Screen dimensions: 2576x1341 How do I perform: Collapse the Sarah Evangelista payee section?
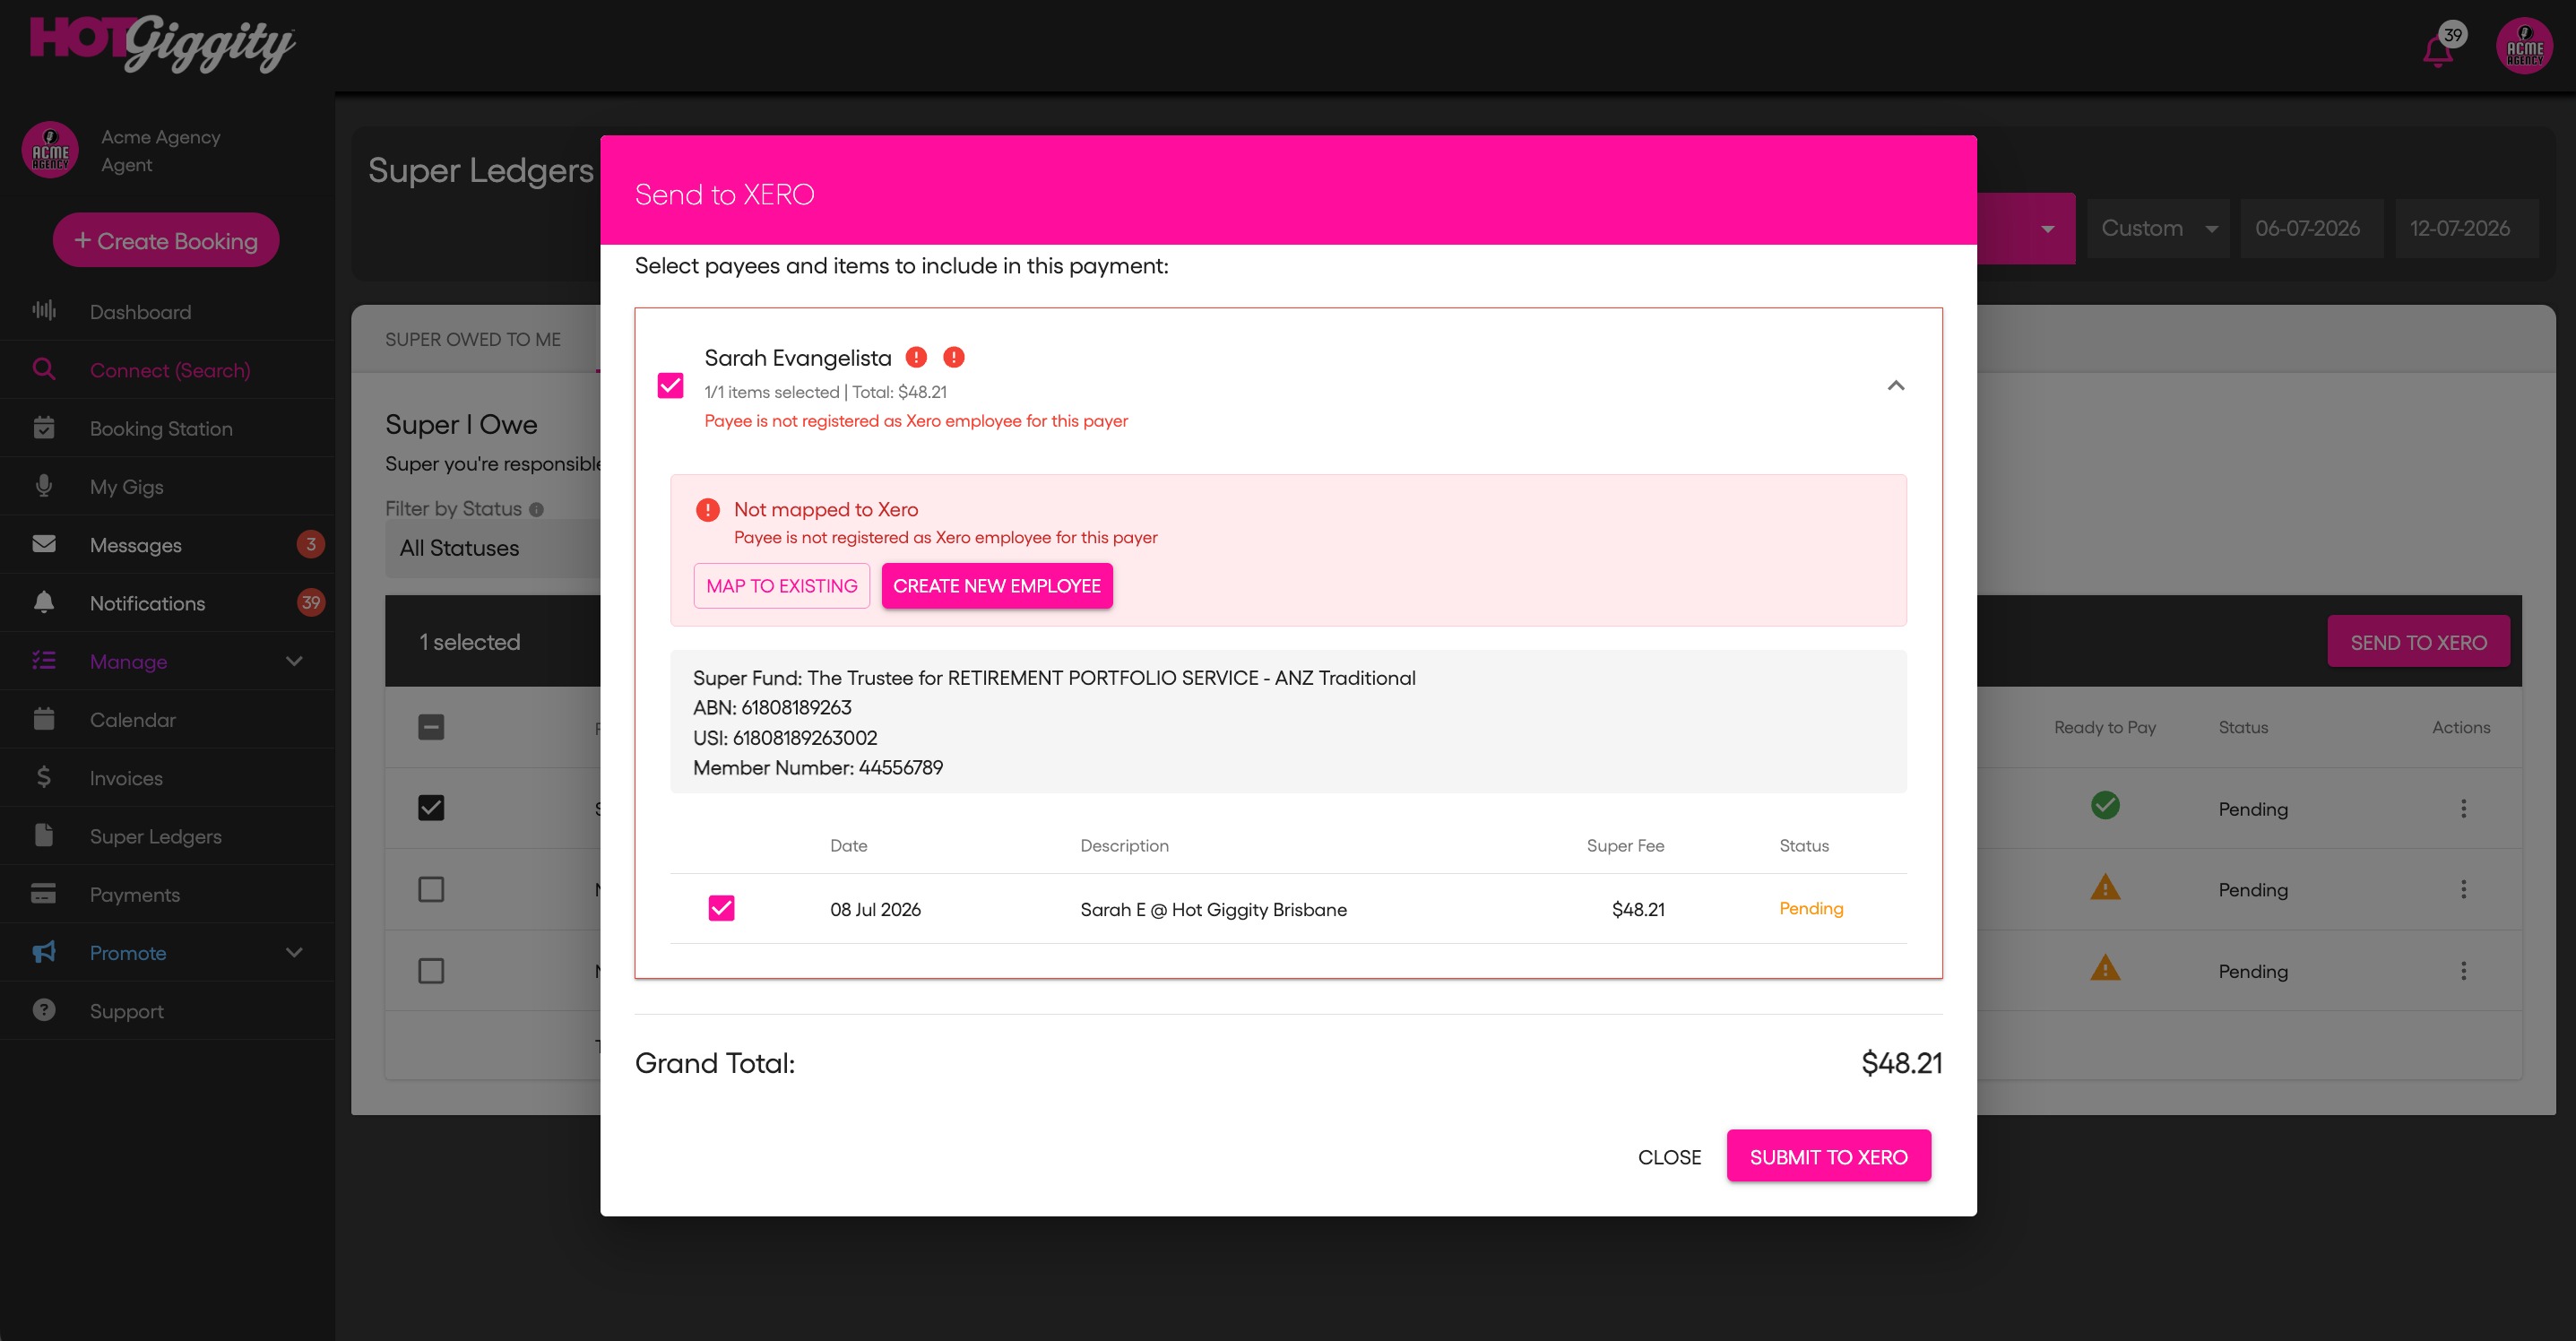(1895, 386)
